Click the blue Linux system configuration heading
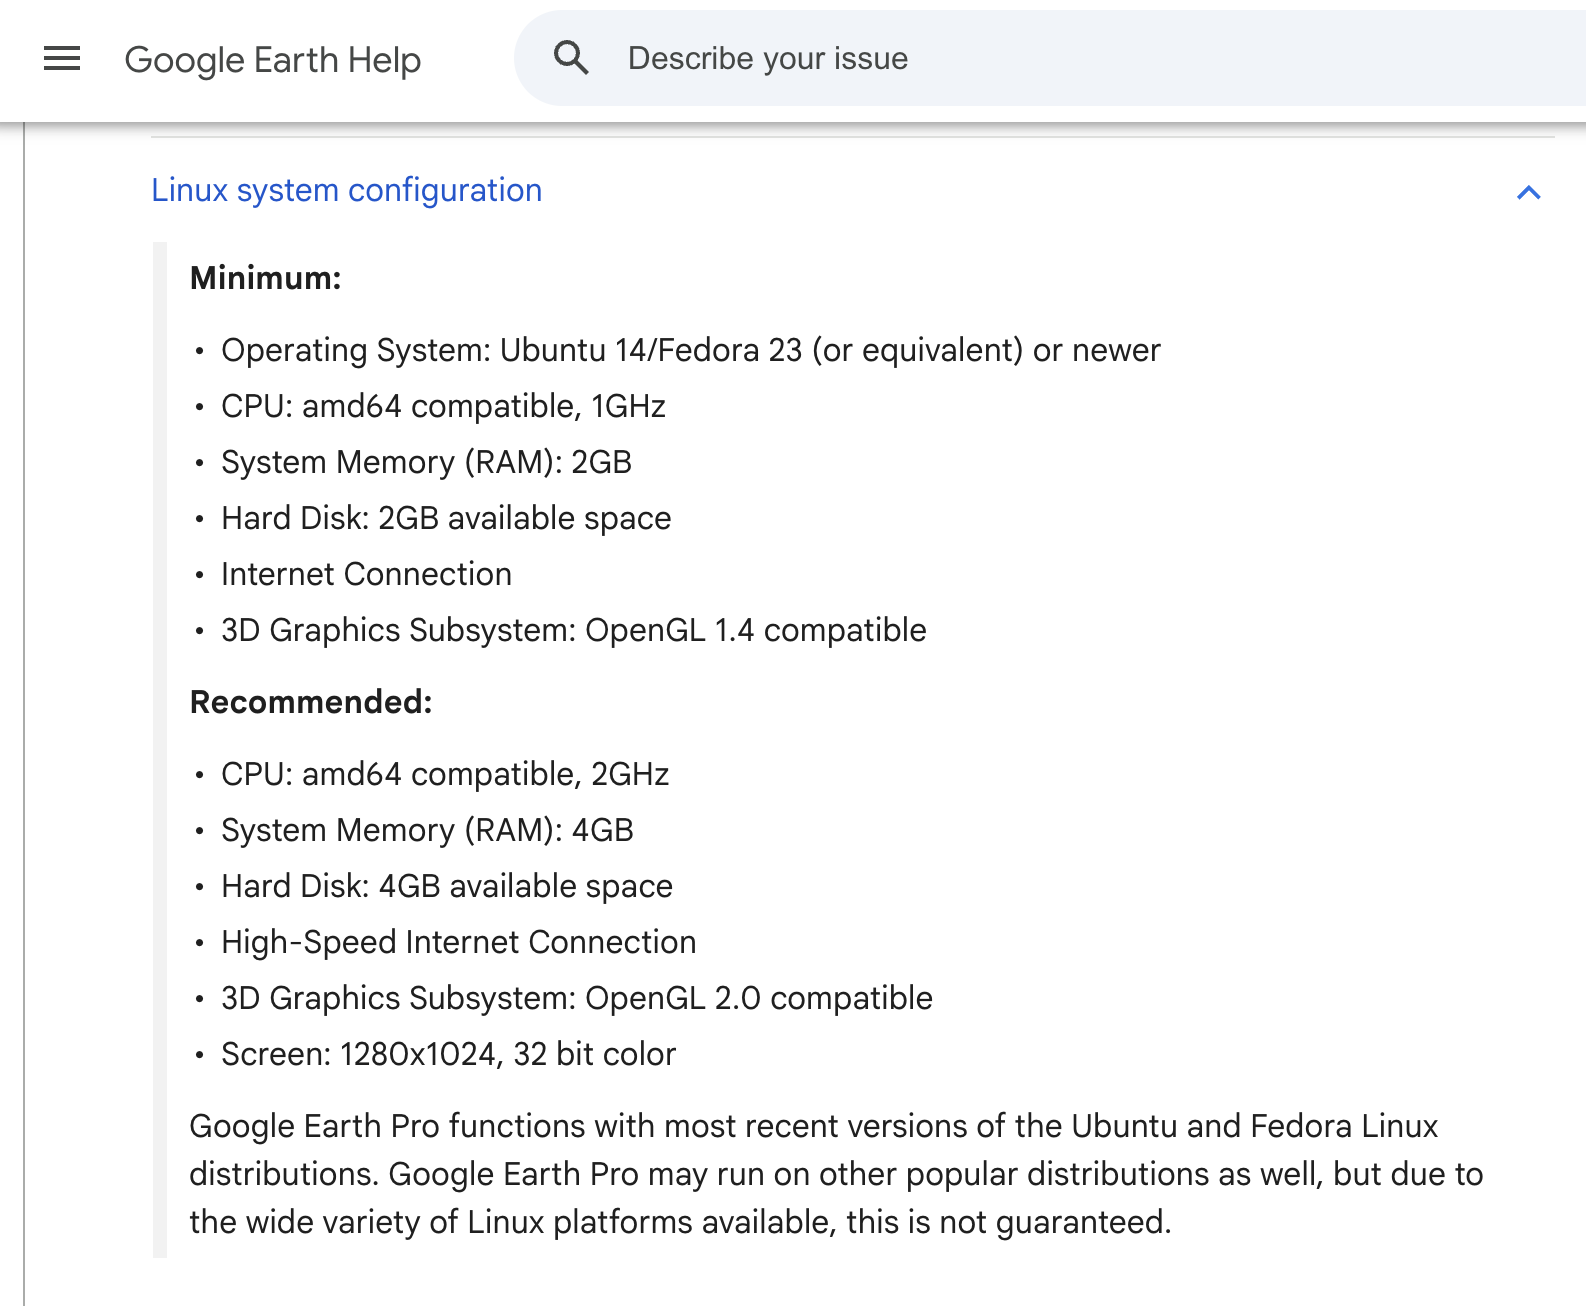 point(346,190)
